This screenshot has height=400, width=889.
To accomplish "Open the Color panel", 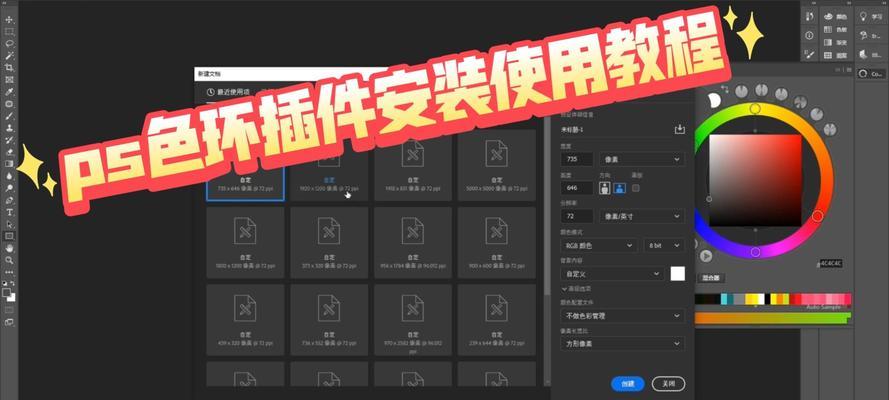I will 835,17.
